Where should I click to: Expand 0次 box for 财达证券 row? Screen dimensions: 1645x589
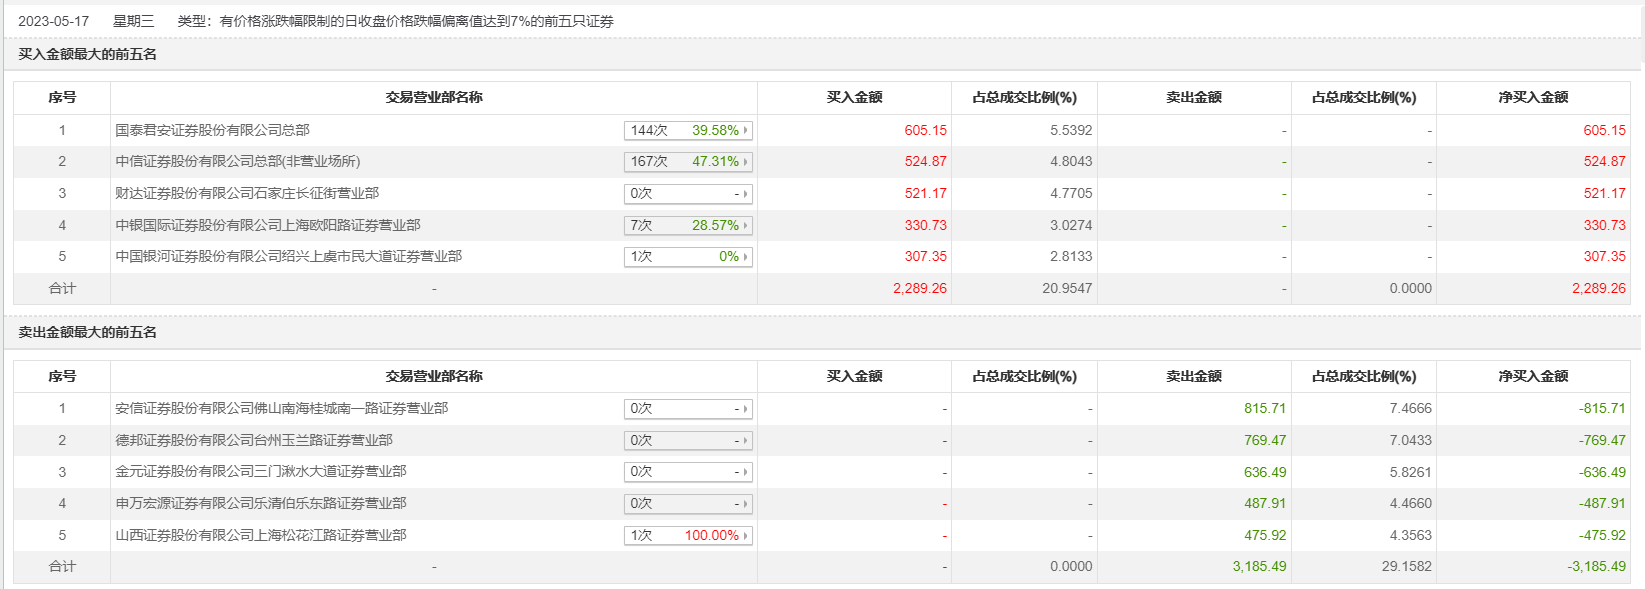click(688, 193)
